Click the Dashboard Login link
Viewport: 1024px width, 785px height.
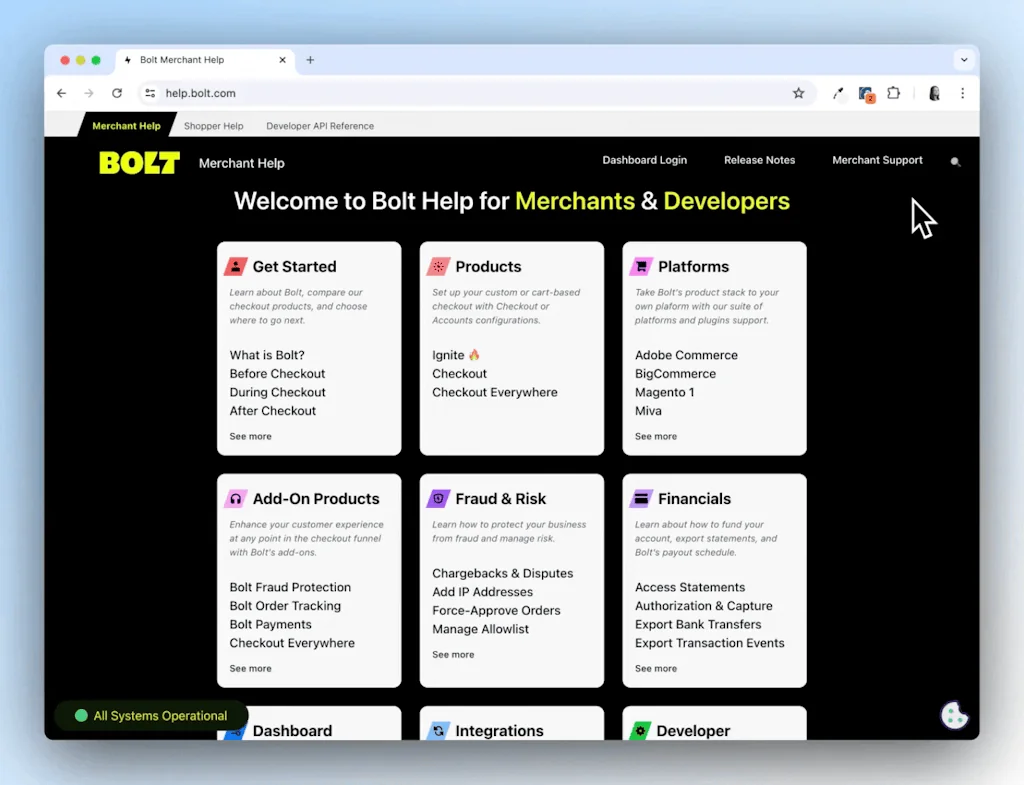(644, 160)
